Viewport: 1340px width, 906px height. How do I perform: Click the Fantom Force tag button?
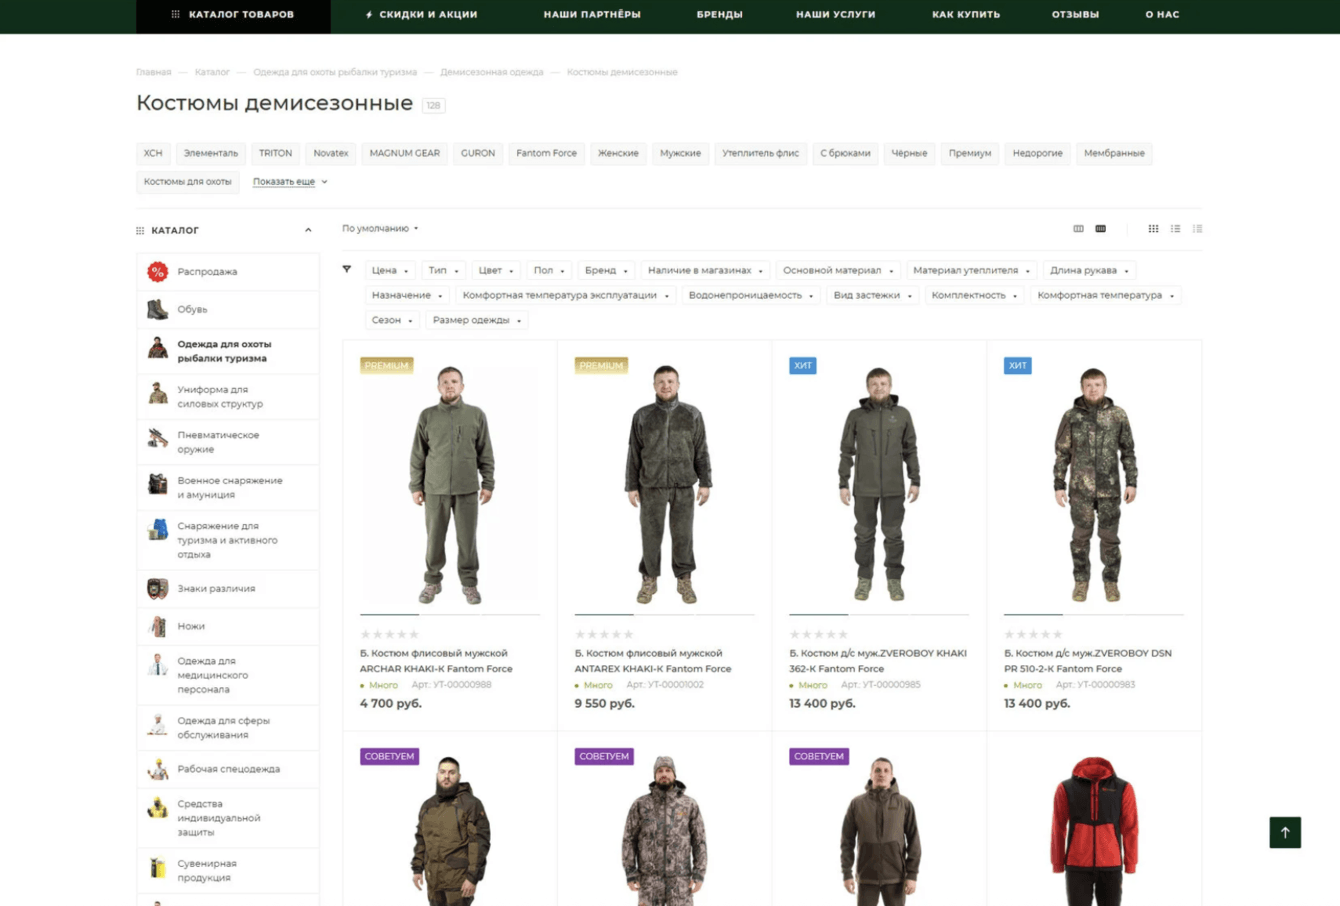[x=546, y=154]
